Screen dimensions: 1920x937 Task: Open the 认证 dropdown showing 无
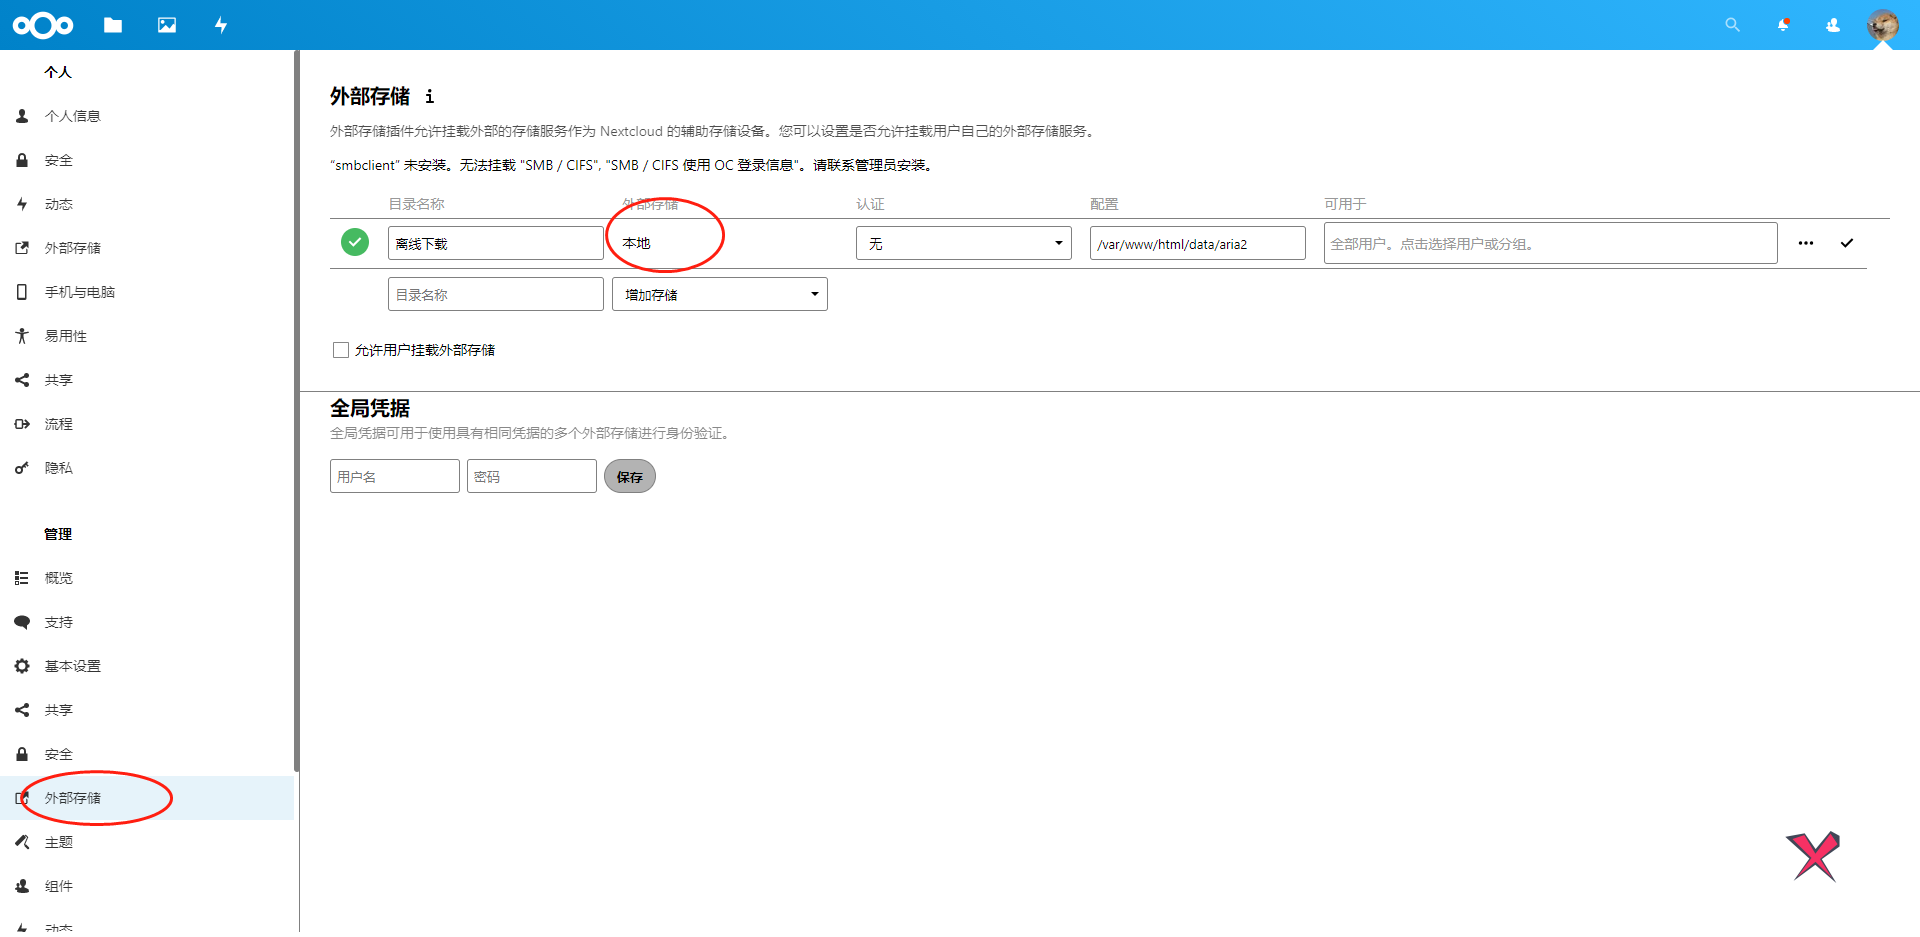964,243
